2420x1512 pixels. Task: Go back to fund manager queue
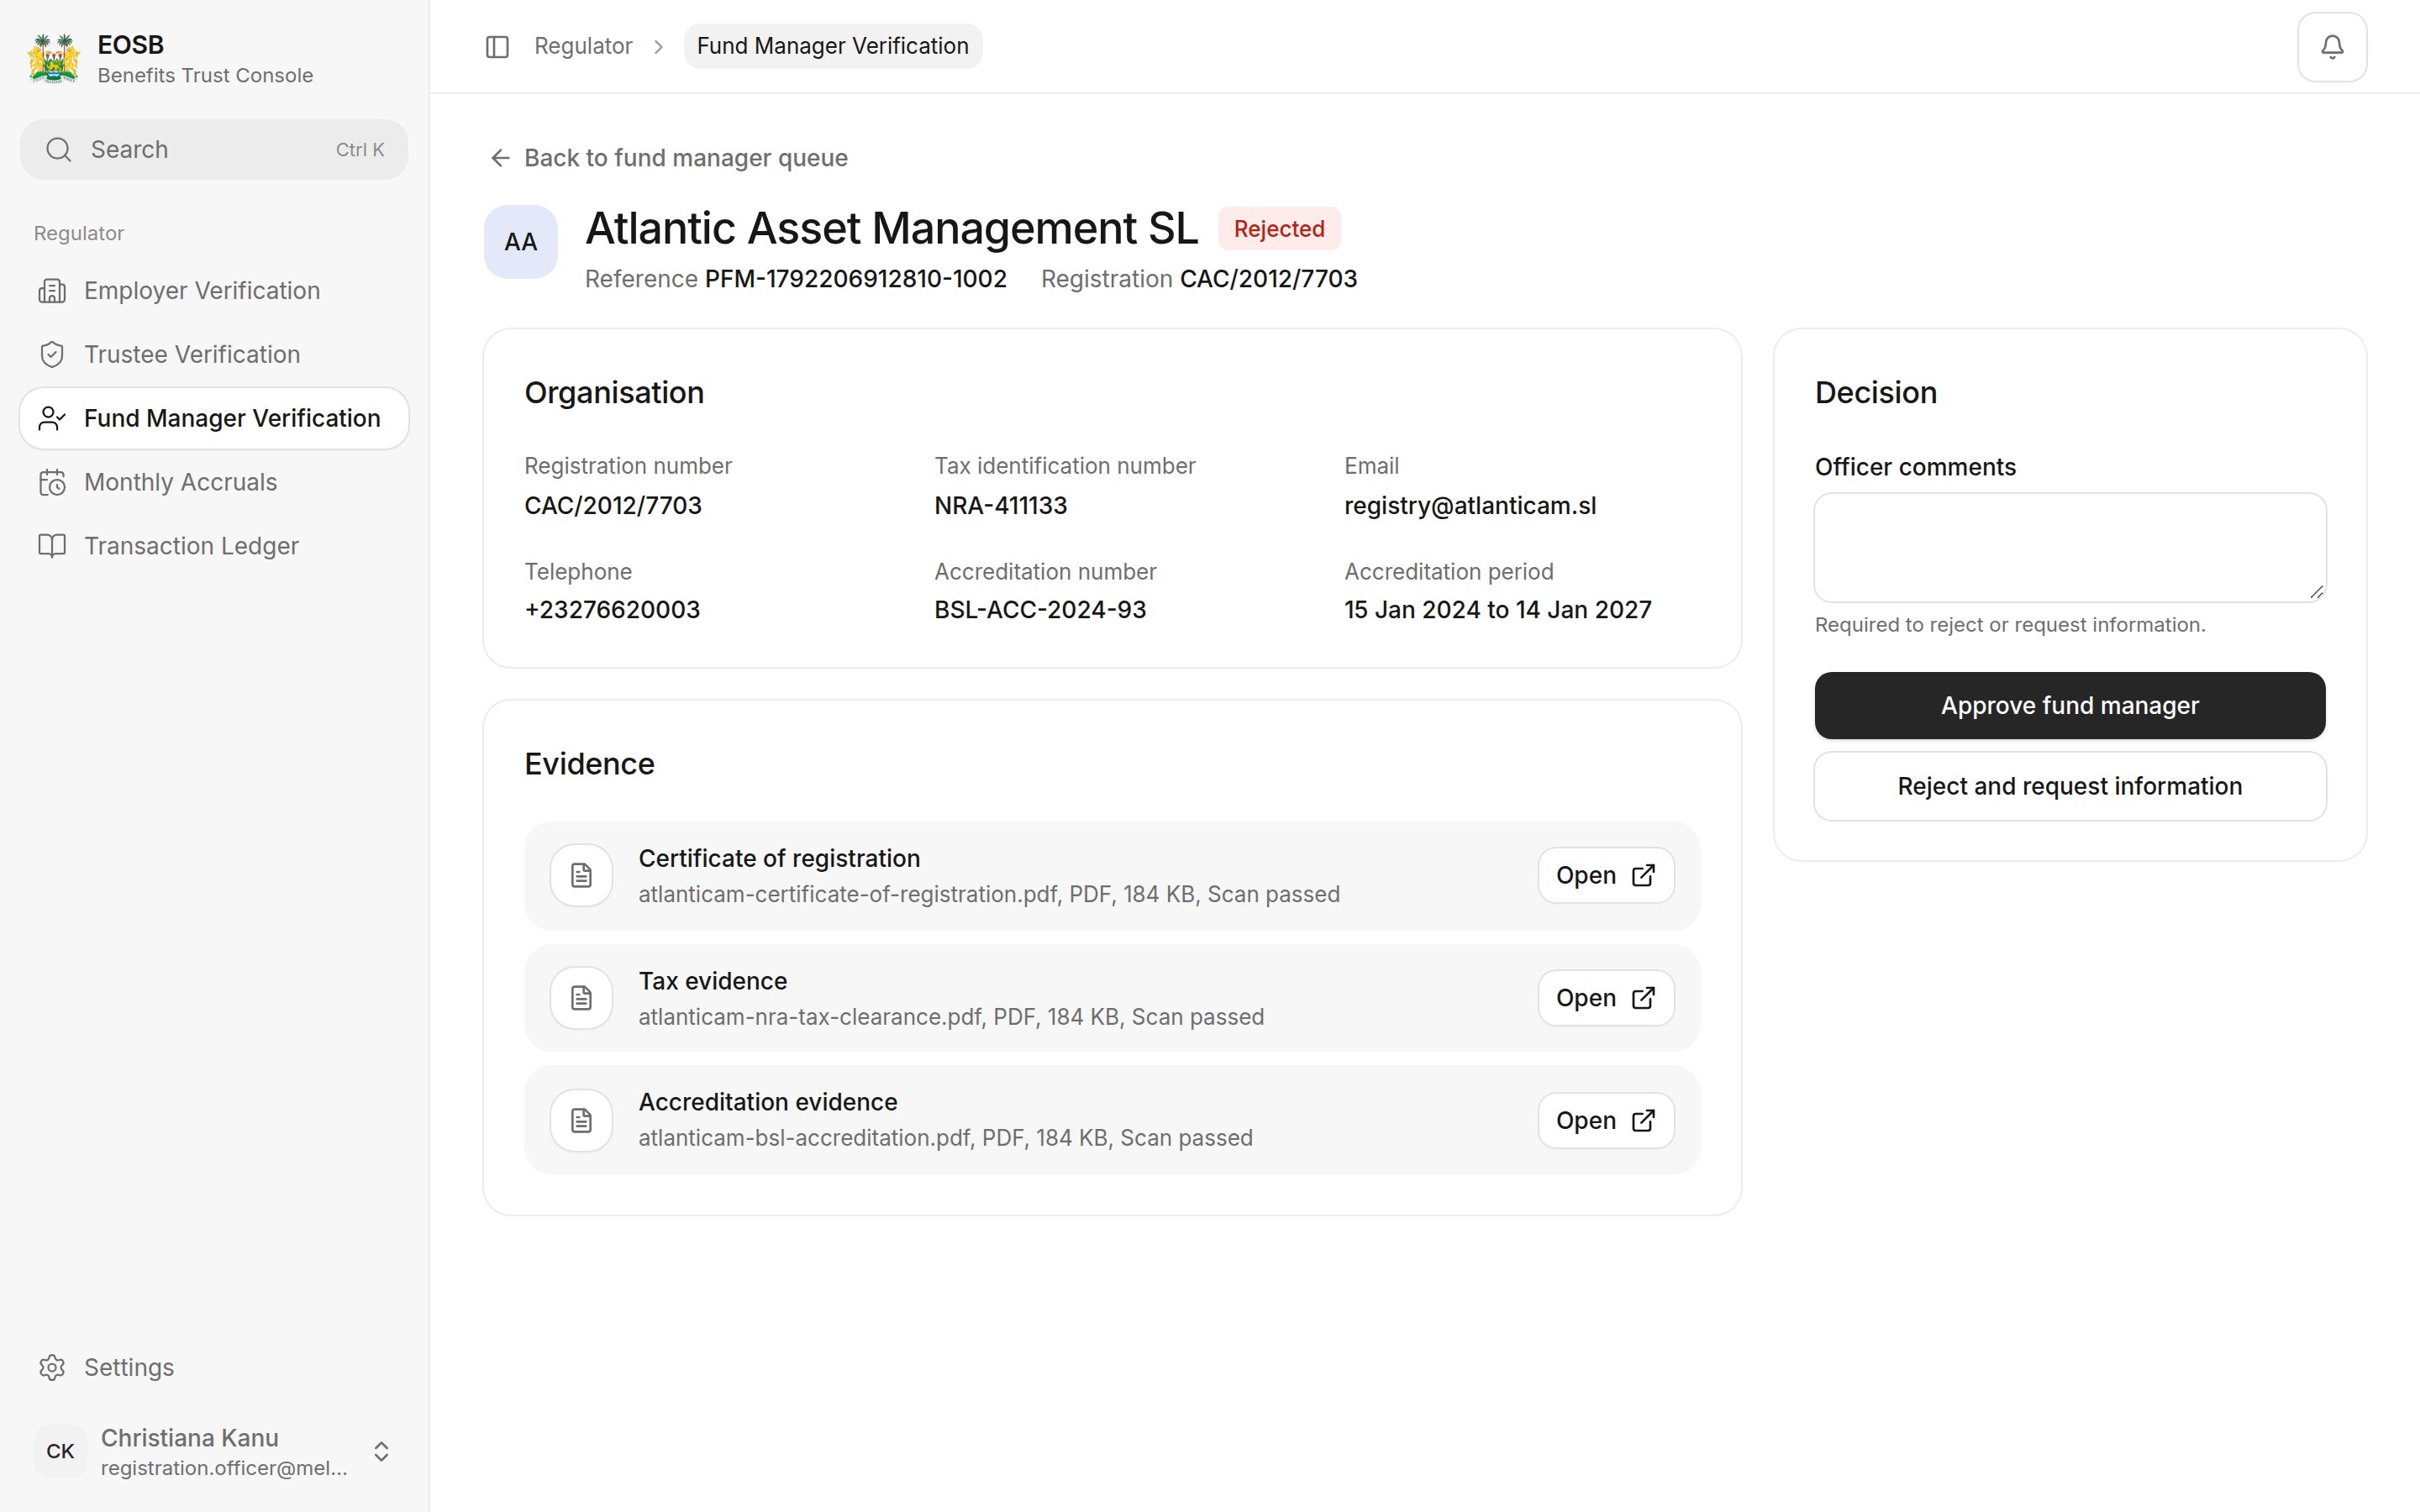[x=668, y=158]
